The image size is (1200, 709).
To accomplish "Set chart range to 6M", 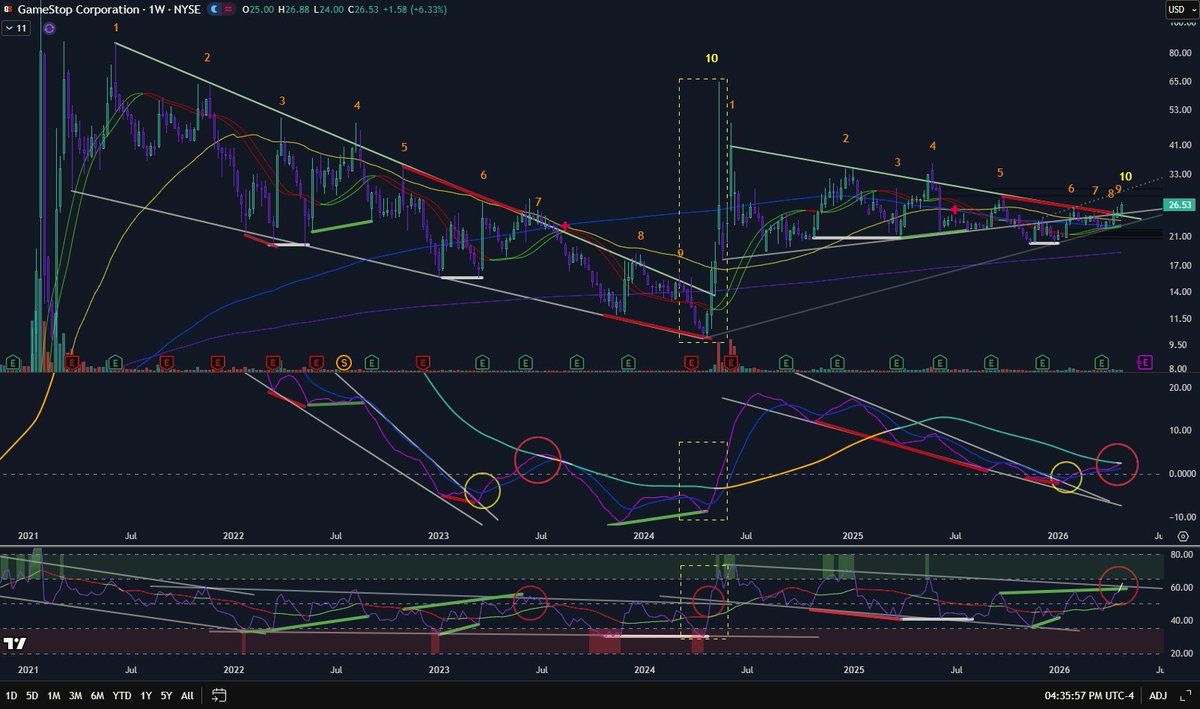I will 97,694.
